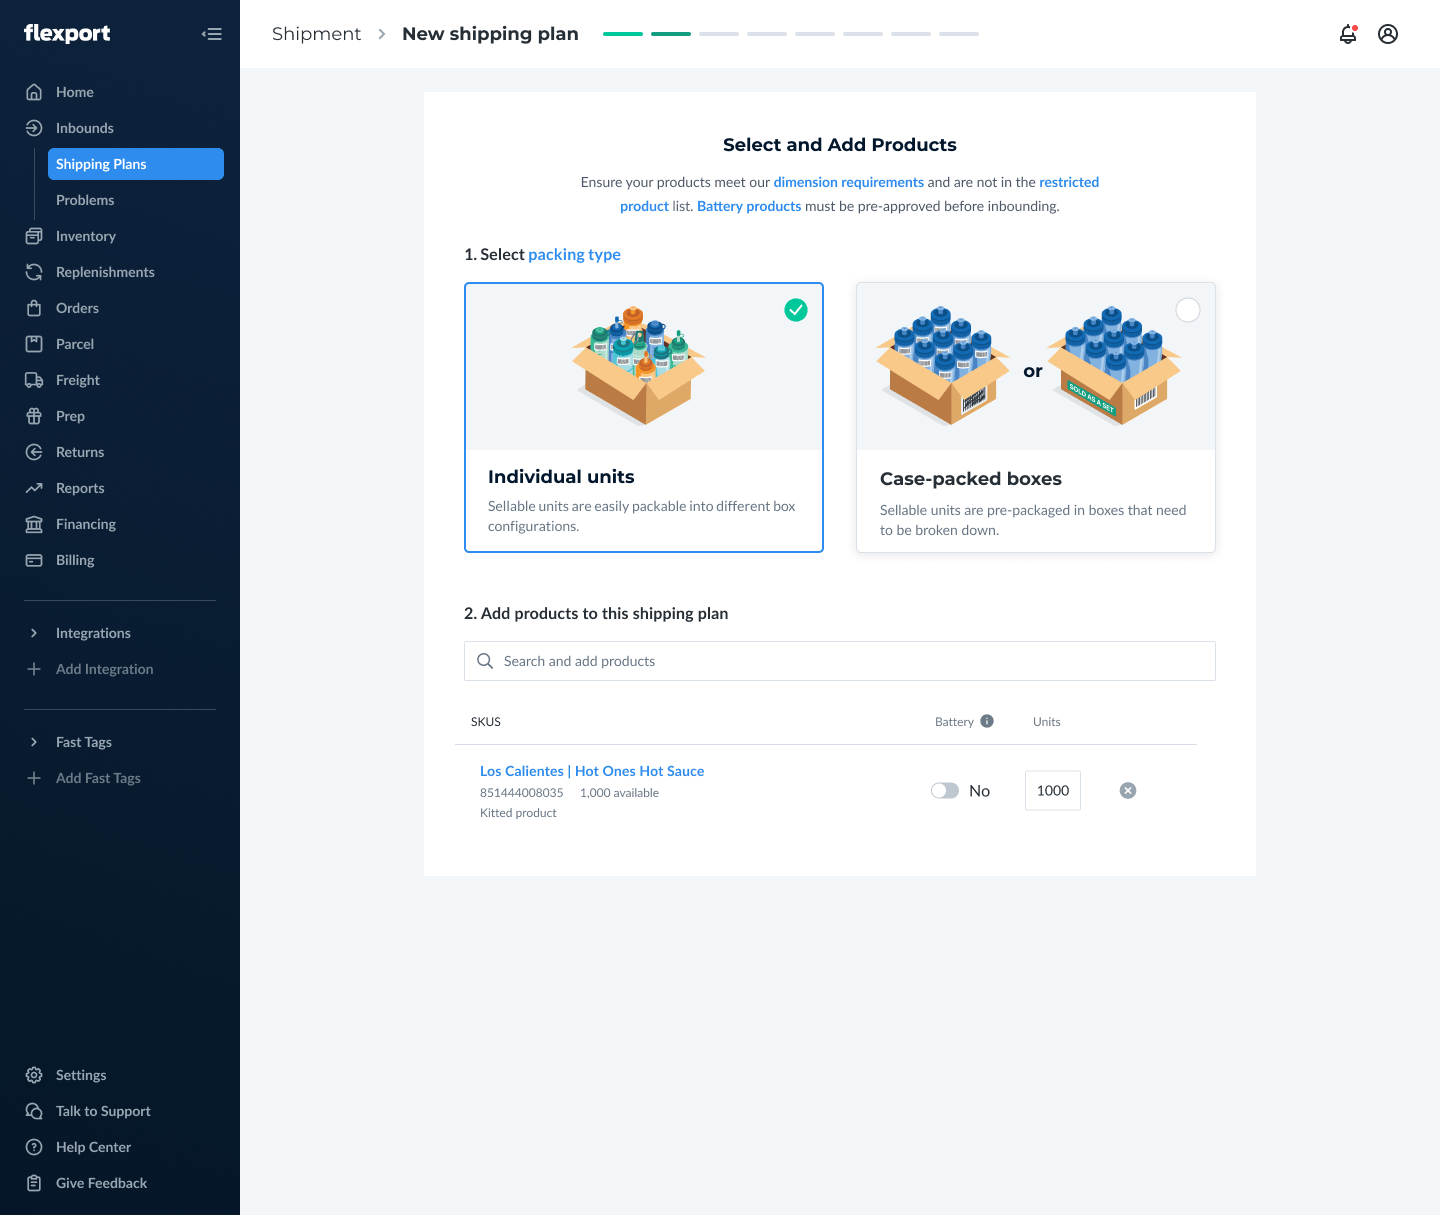Open the notifications bell
The image size is (1440, 1215).
(1348, 33)
